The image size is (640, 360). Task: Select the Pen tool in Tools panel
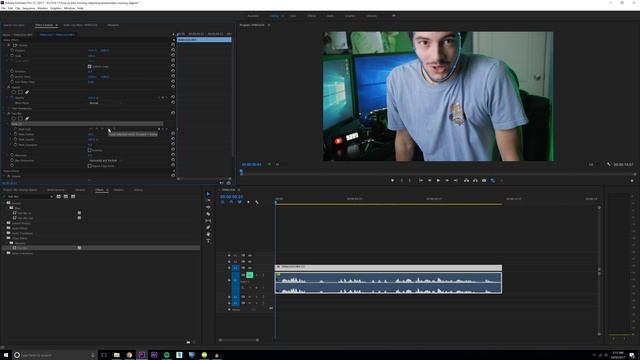pos(208,227)
